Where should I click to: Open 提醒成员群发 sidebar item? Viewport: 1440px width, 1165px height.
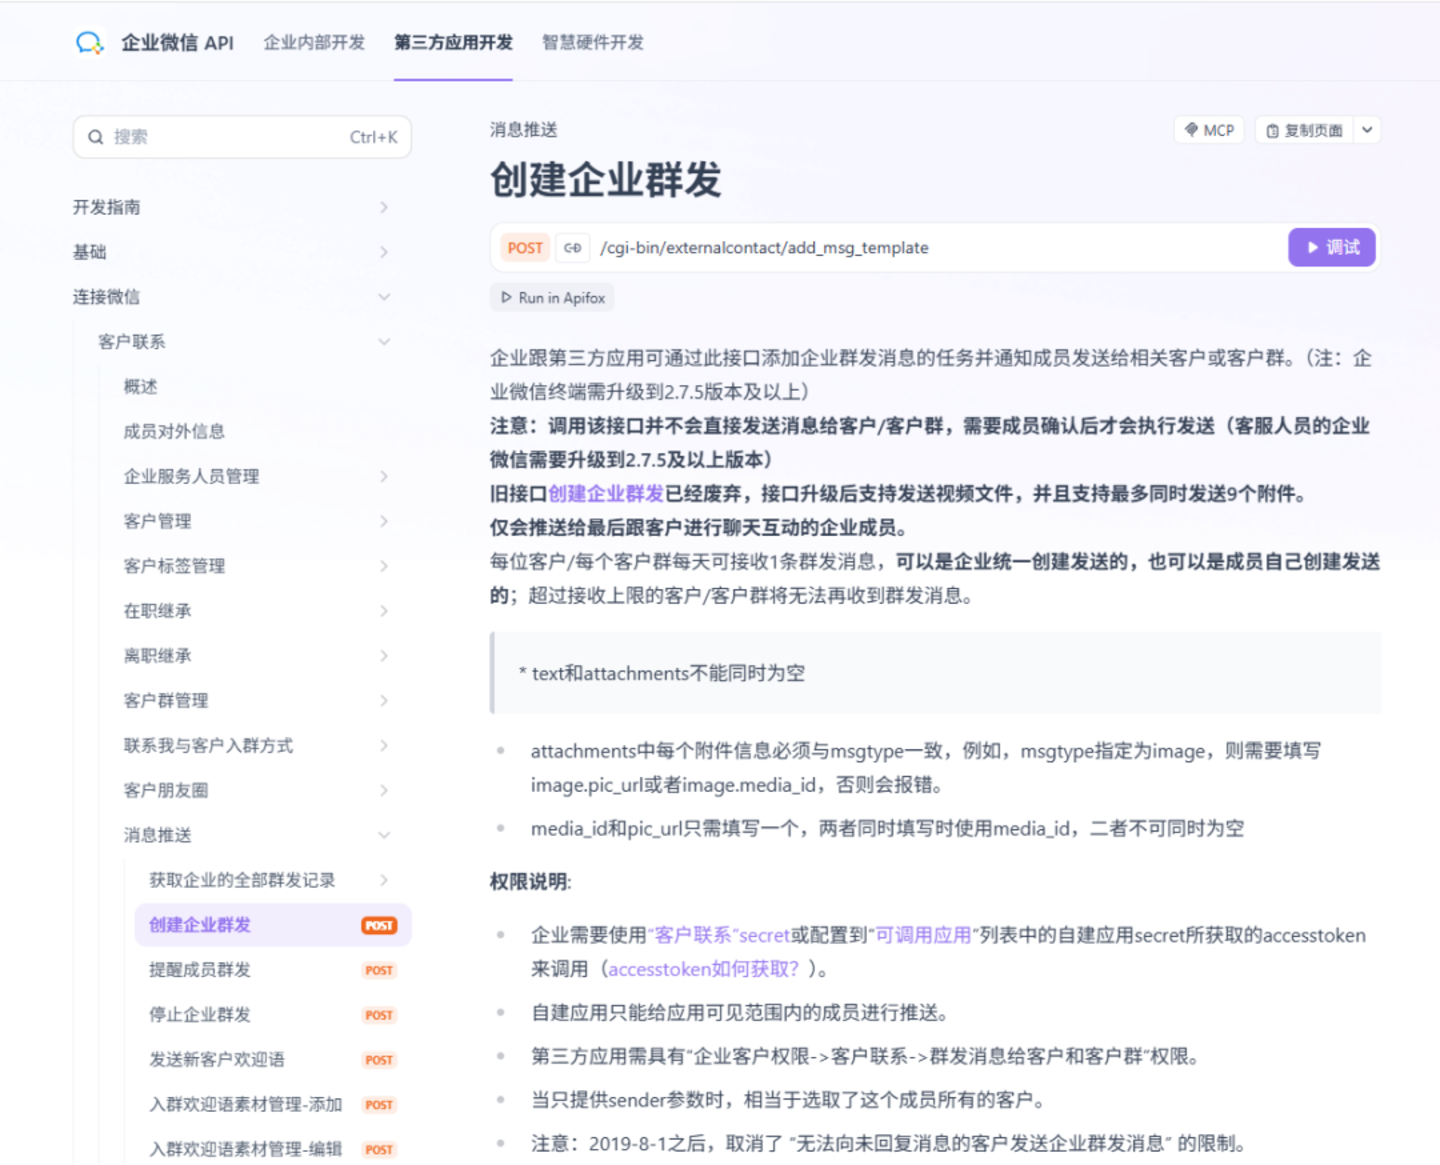click(x=273, y=970)
